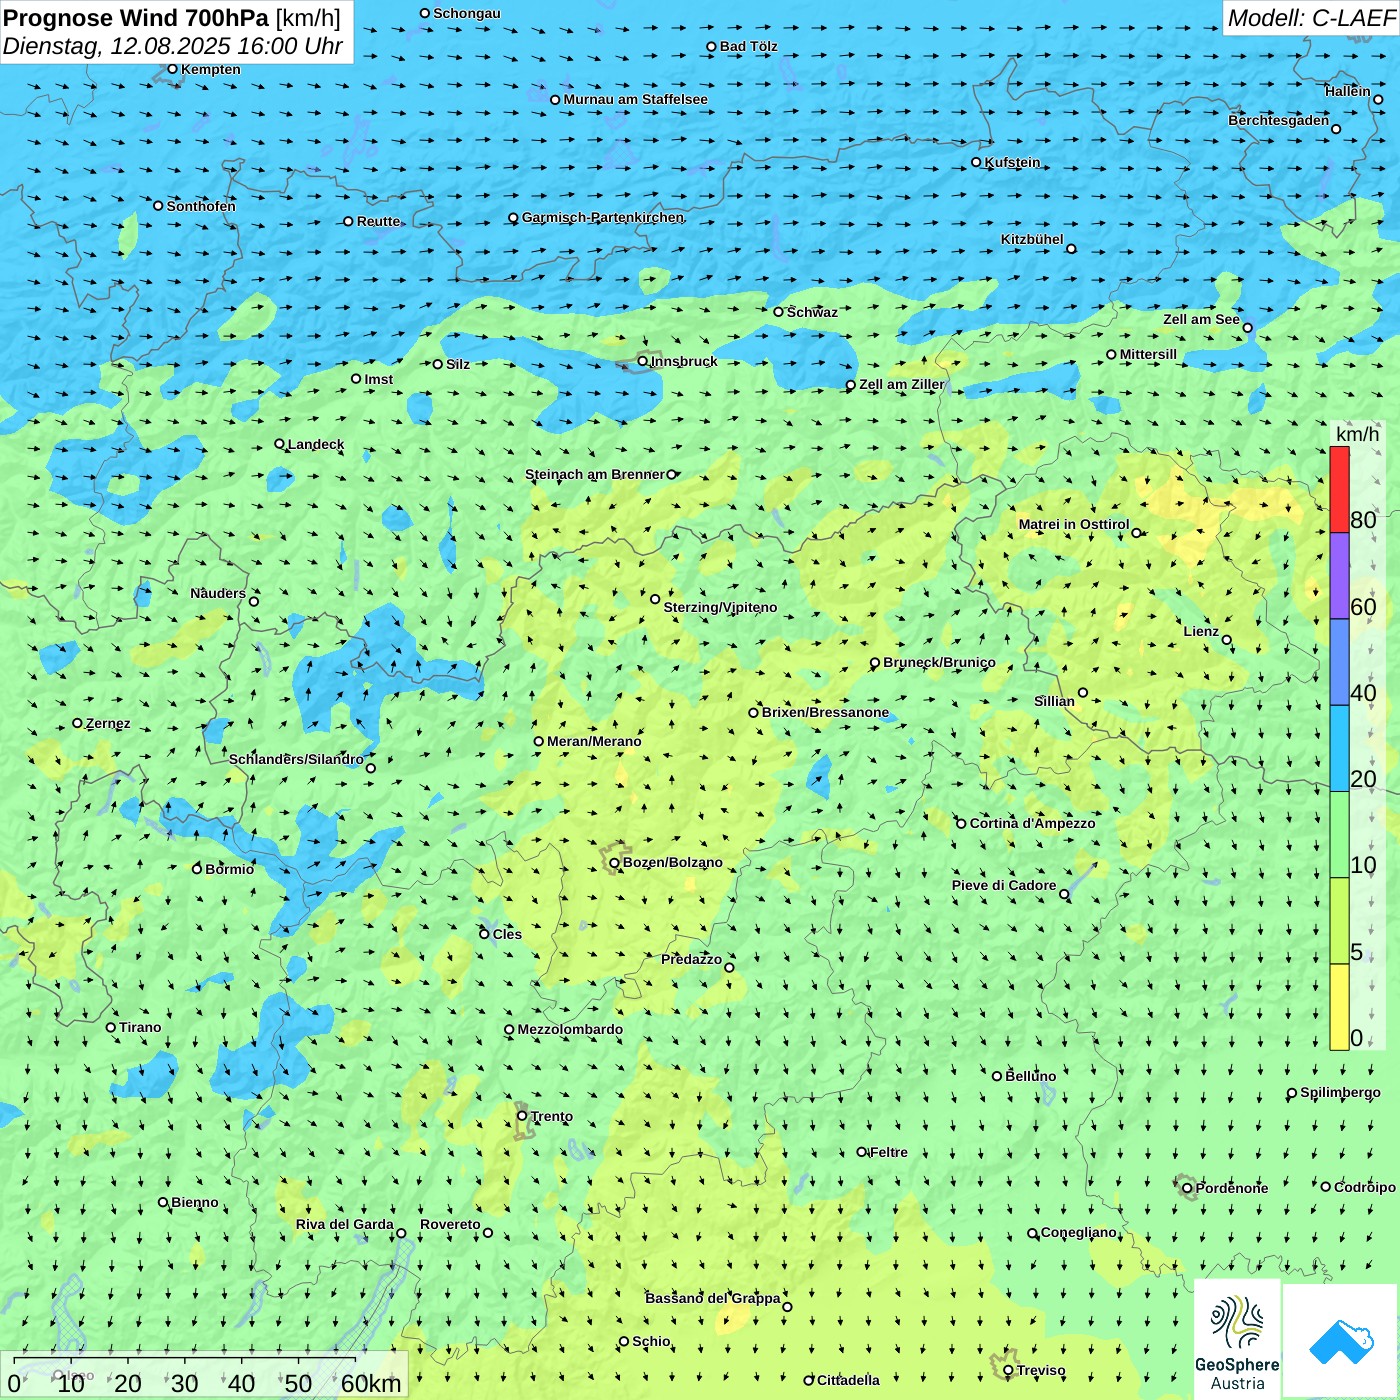
Task: Click the Cittadella town label
Action: tap(848, 1380)
